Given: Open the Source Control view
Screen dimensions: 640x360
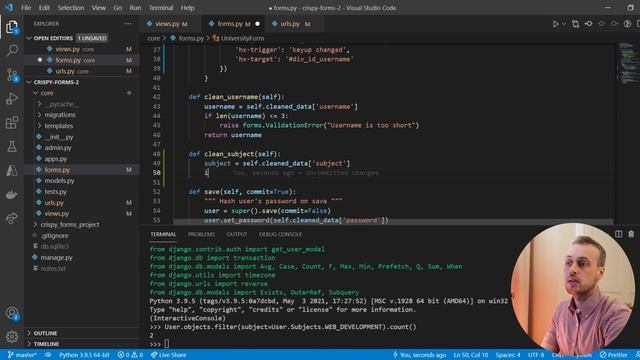Looking at the screenshot, I should coord(12,75).
